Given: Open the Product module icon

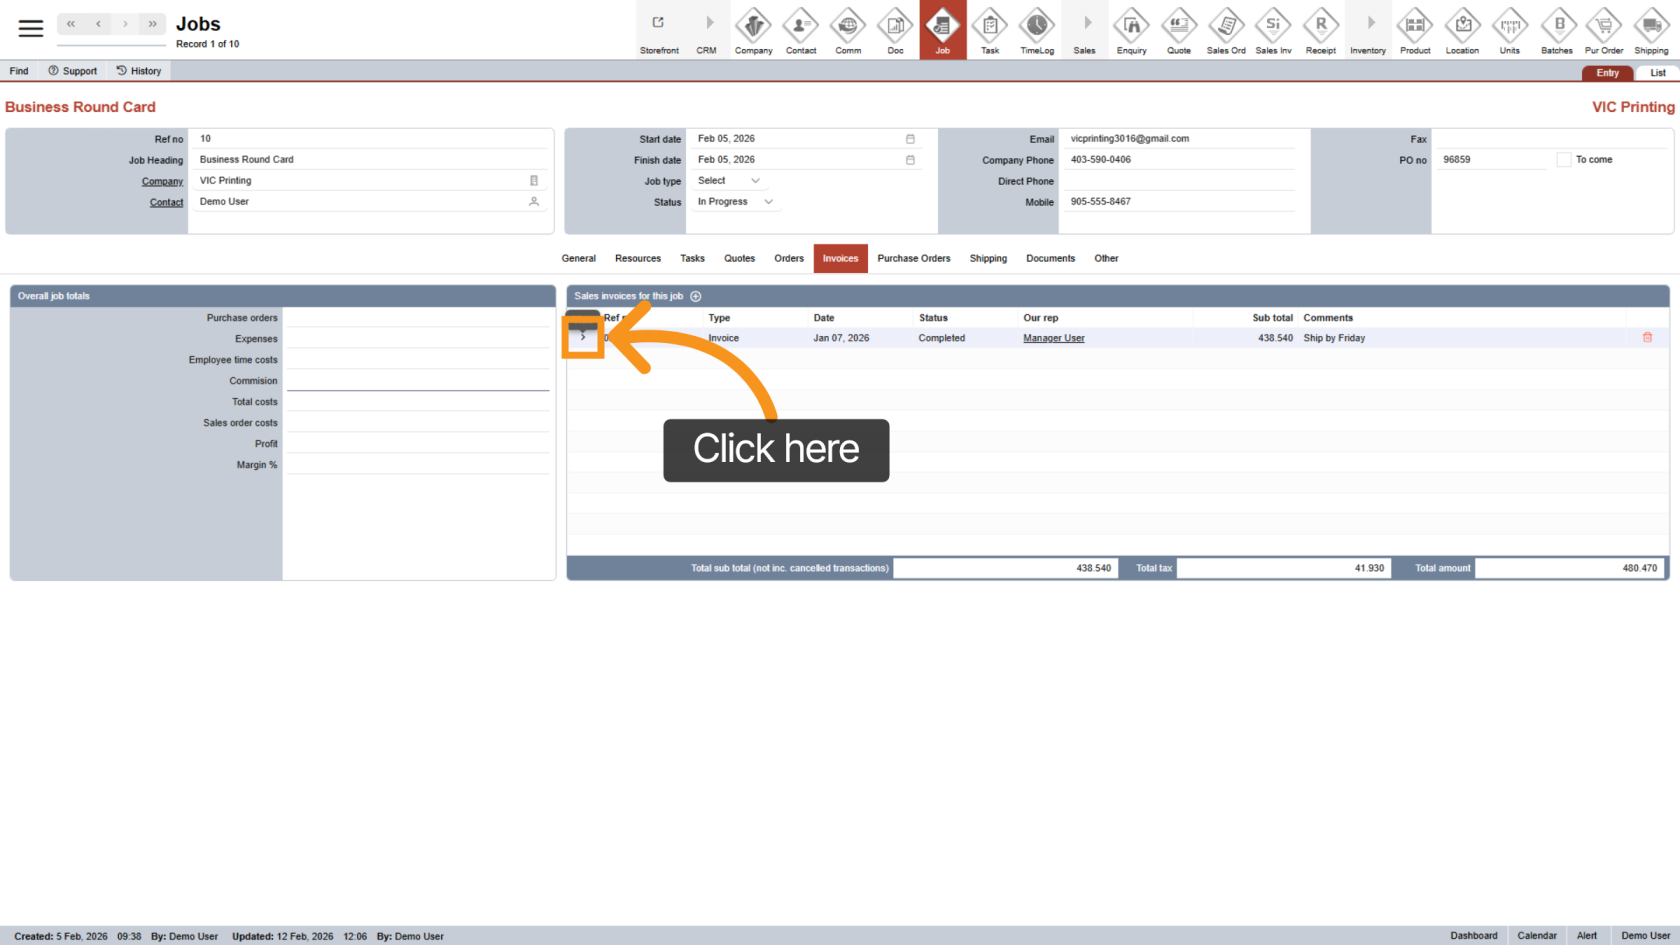Looking at the screenshot, I should click(x=1414, y=30).
